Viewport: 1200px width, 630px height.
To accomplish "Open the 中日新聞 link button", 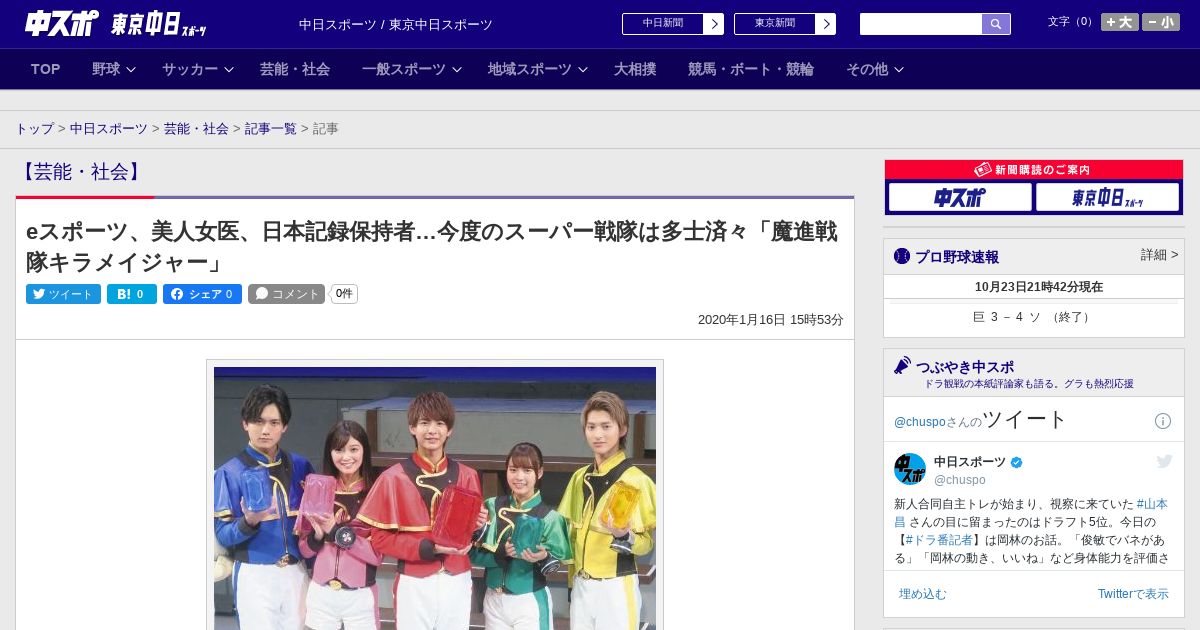I will click(673, 24).
